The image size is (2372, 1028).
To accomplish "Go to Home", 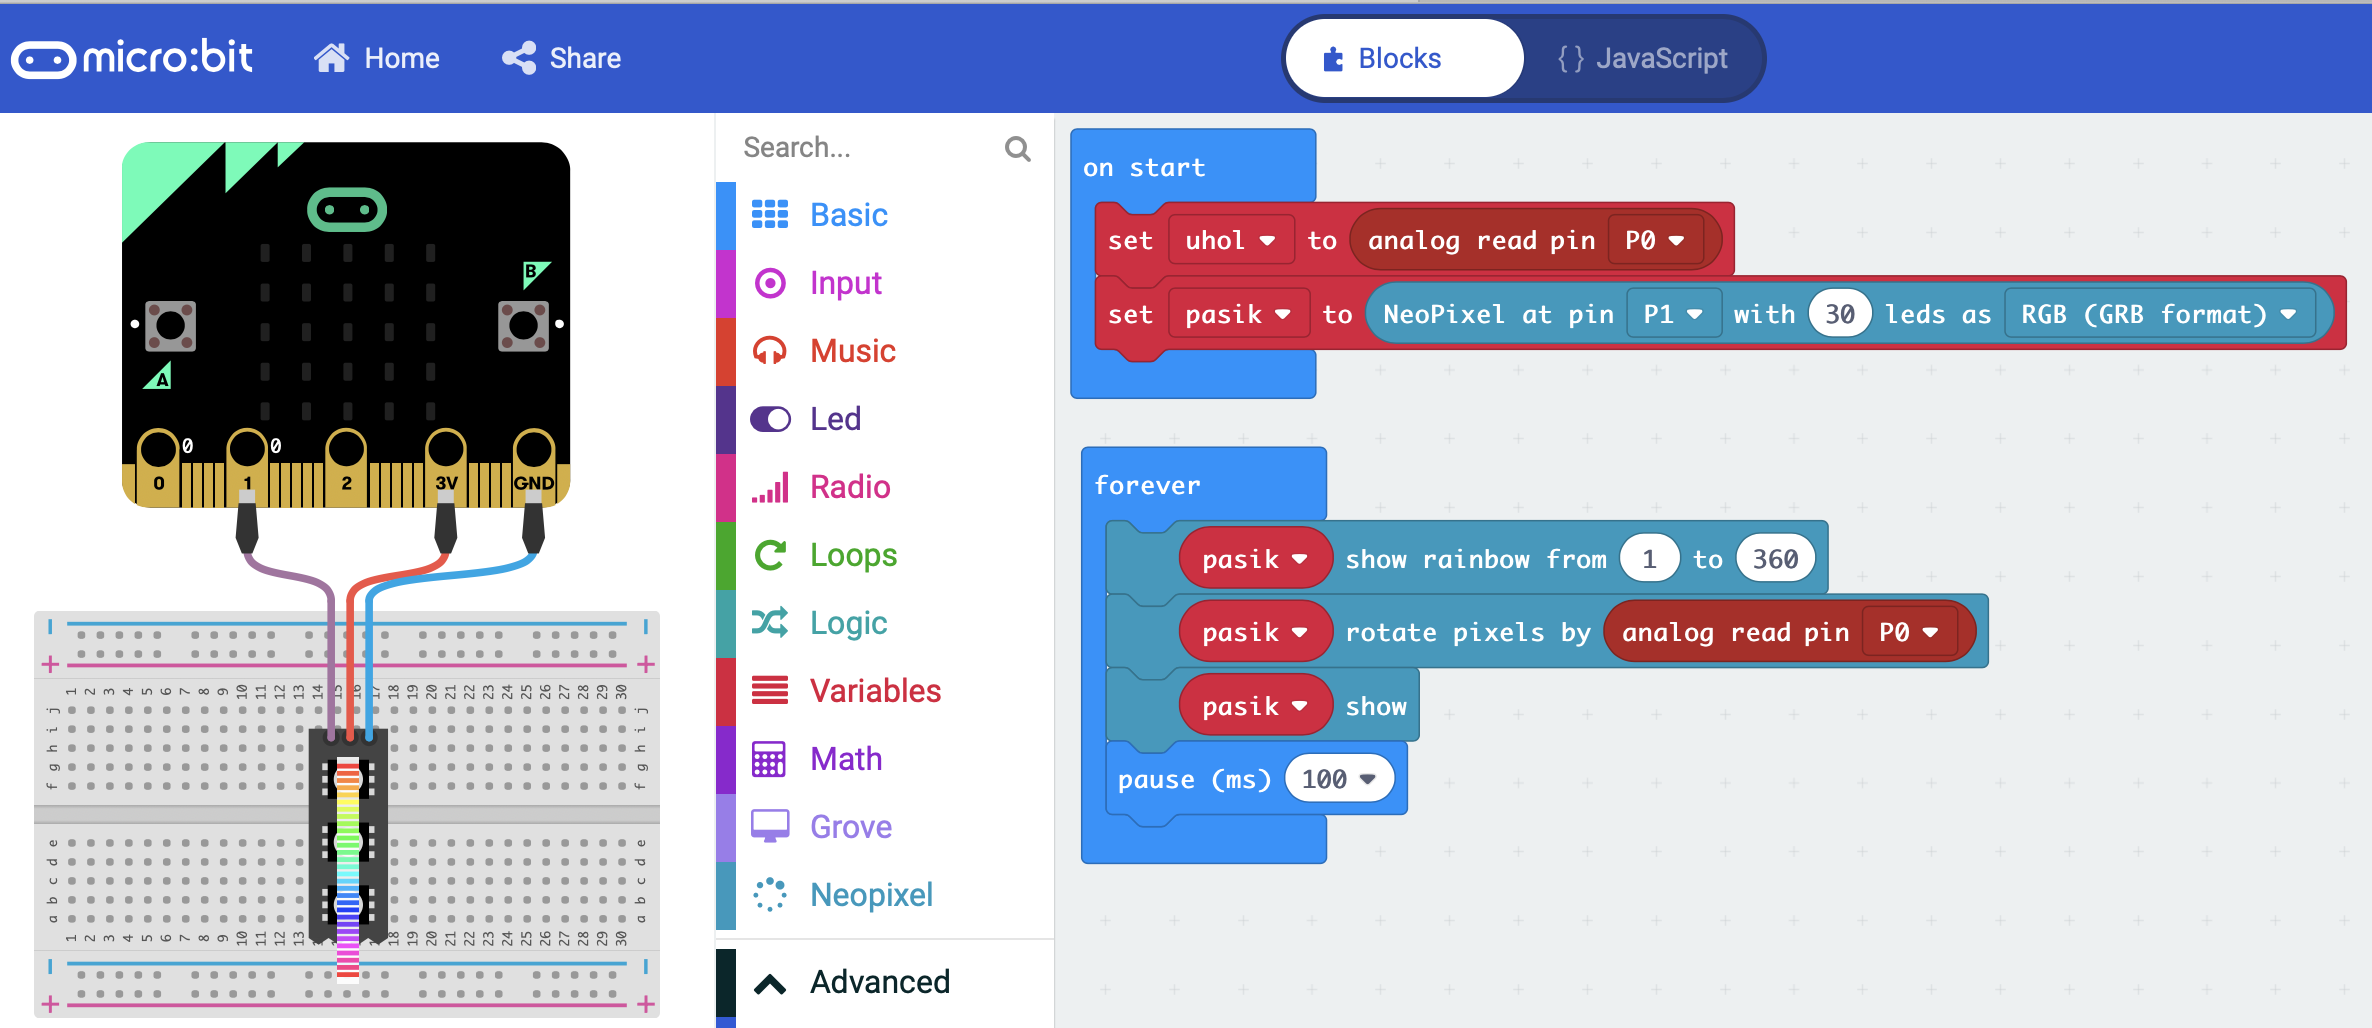I will 377,59.
